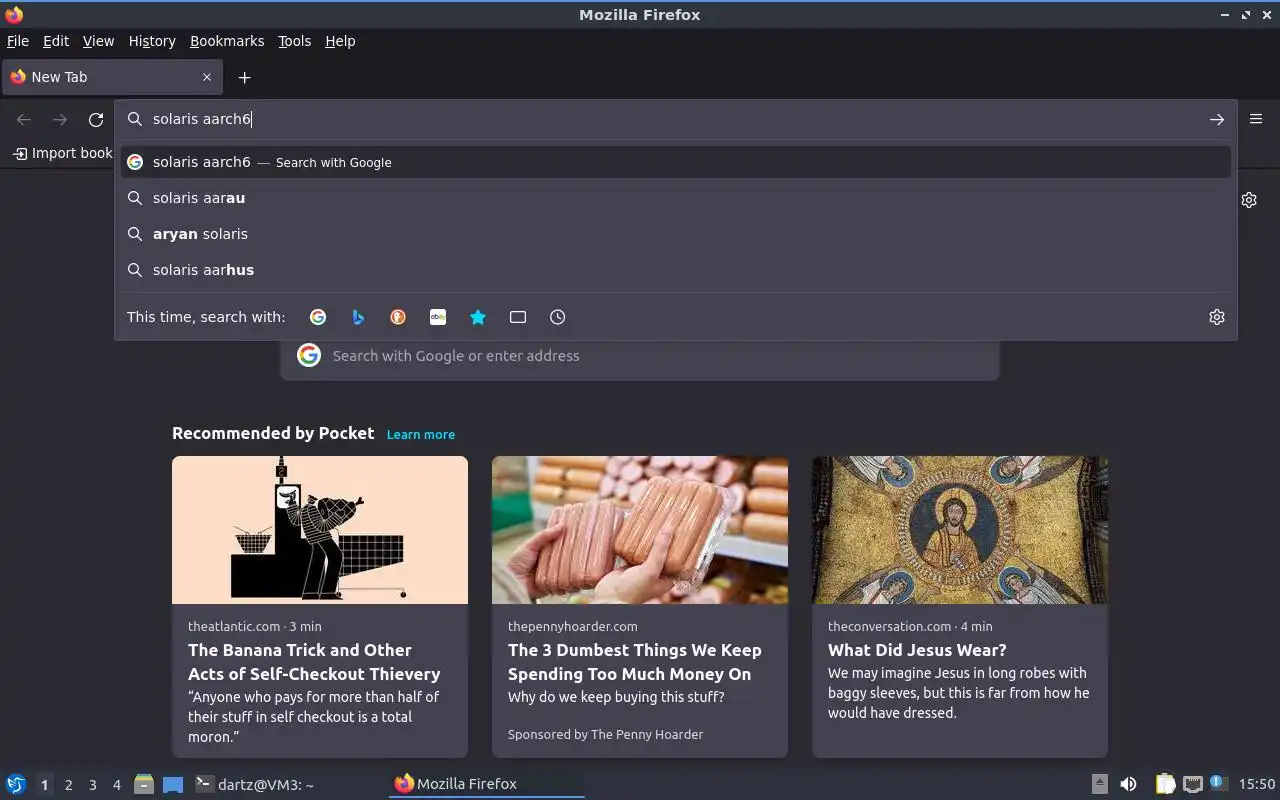This screenshot has width=1280, height=800.
Task: Open 'The 3 Dumbest Things' headline
Action: point(635,662)
